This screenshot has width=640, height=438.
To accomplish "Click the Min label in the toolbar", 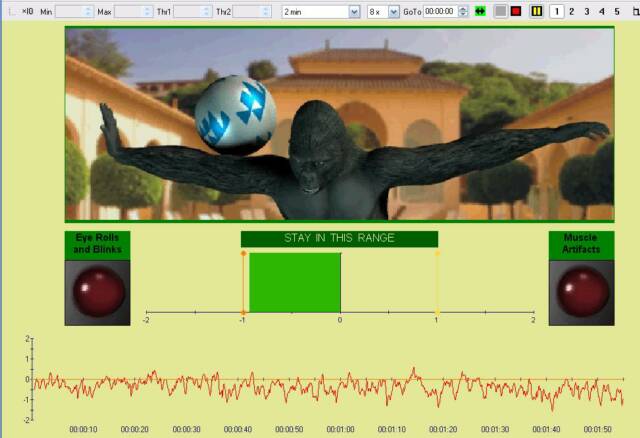I will click(46, 12).
